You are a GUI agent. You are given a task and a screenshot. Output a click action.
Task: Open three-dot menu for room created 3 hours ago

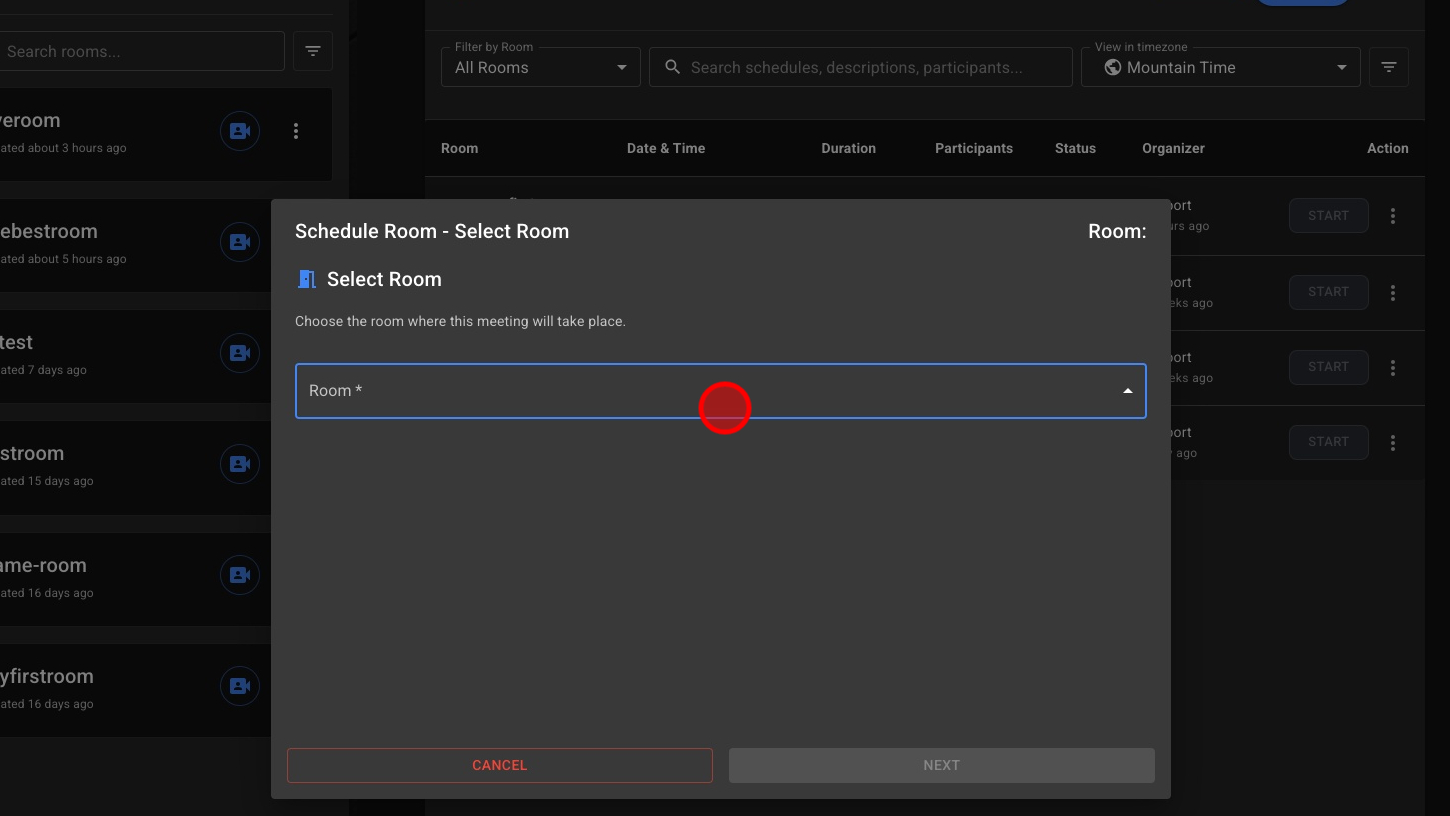coord(296,131)
